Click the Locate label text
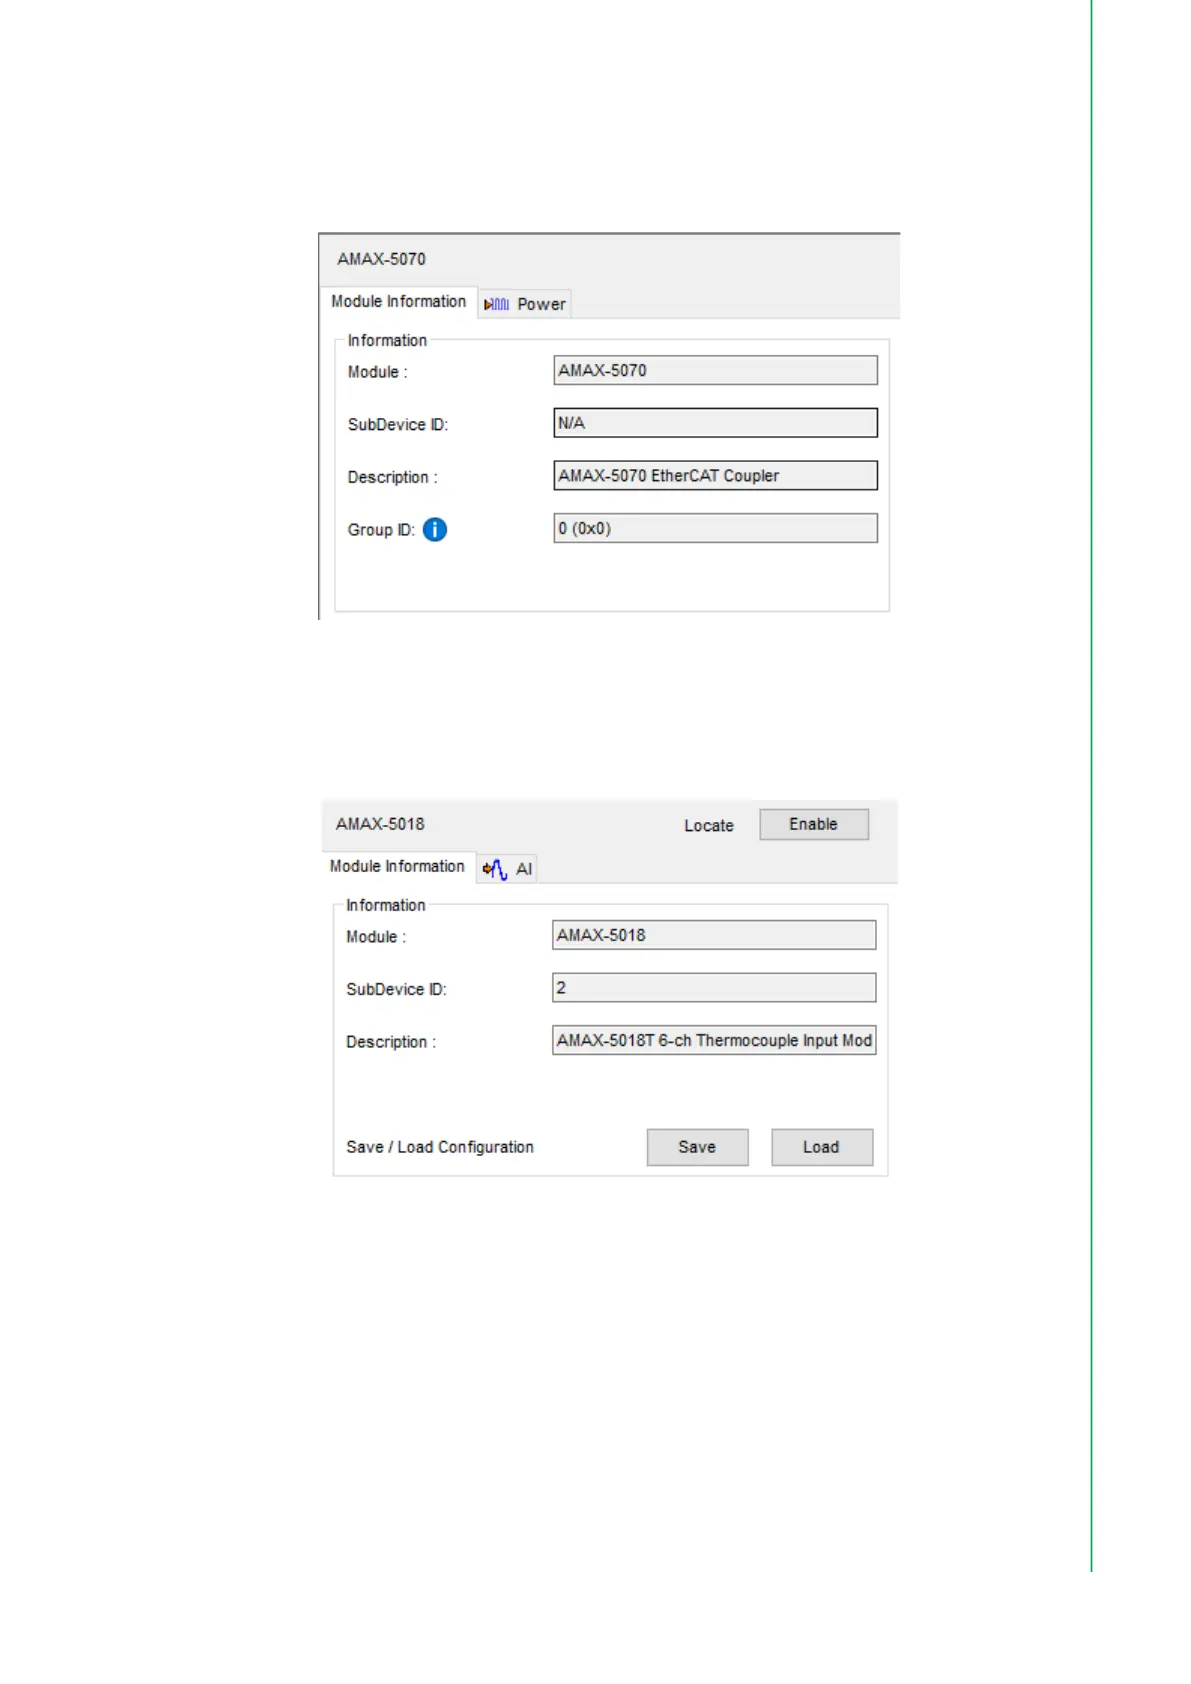Image resolution: width=1191 pixels, height=1684 pixels. tap(708, 826)
